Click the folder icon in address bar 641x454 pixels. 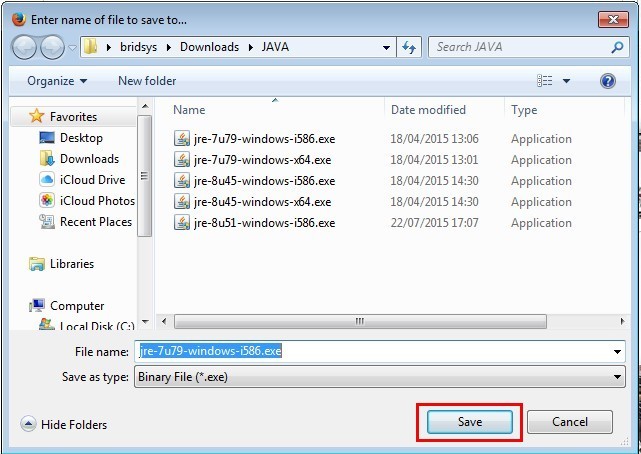[90, 47]
